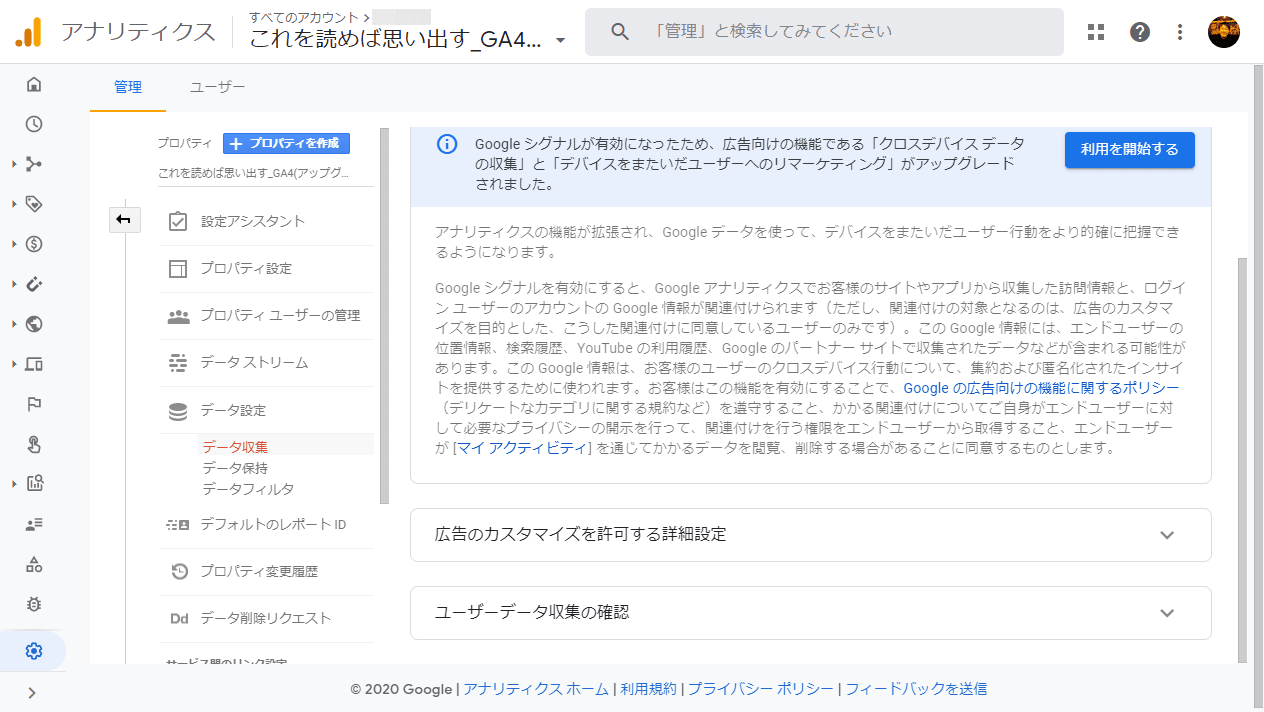The image size is (1264, 712).
Task: Click the Analytics logo
Action: pos(28,33)
